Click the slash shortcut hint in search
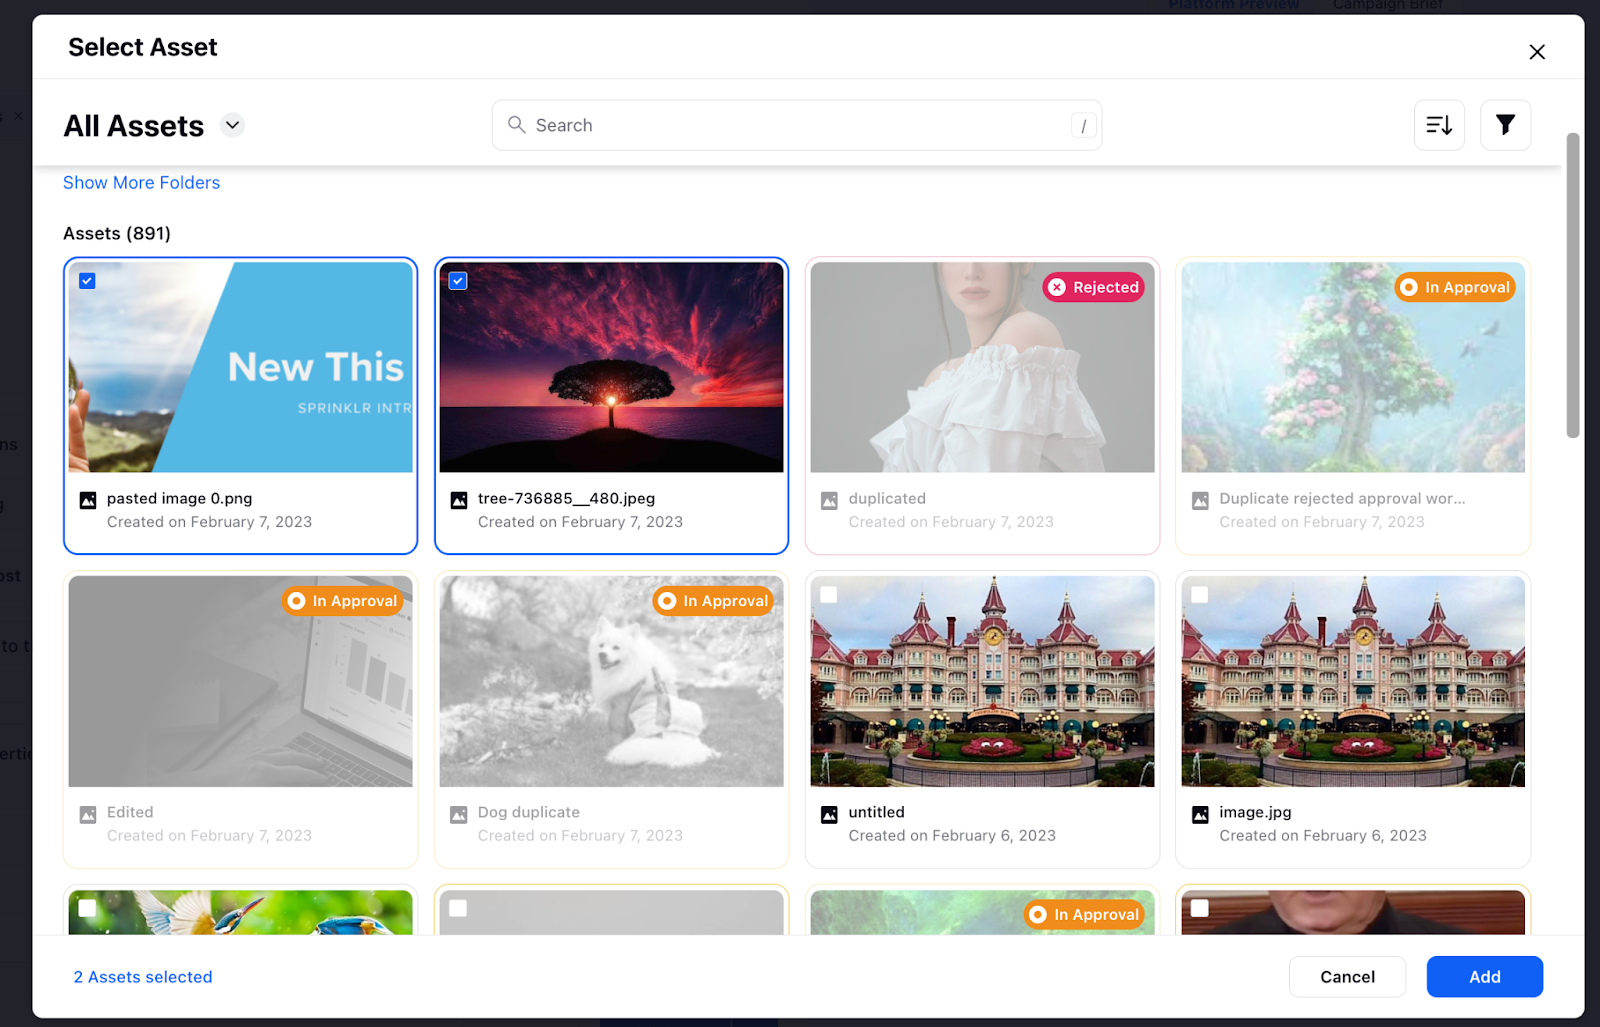 coord(1084,126)
